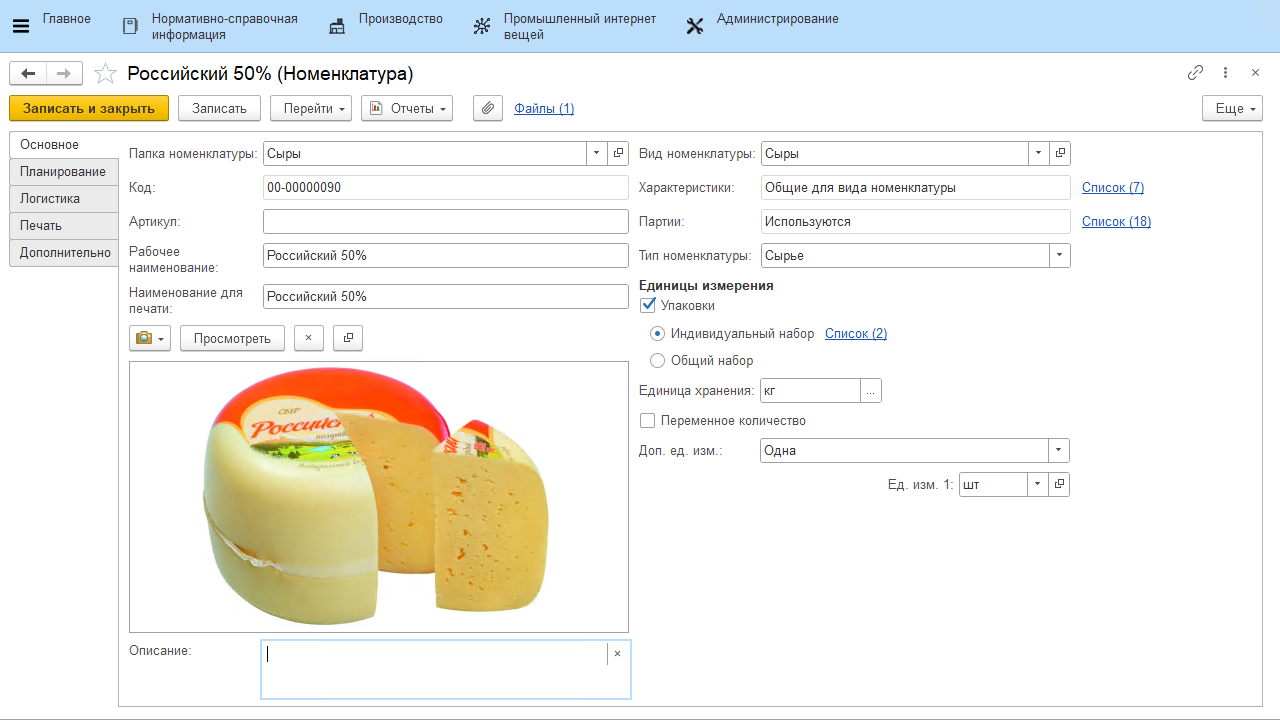Open the Файлы (1) link
Image resolution: width=1280 pixels, height=720 pixels.
click(544, 108)
